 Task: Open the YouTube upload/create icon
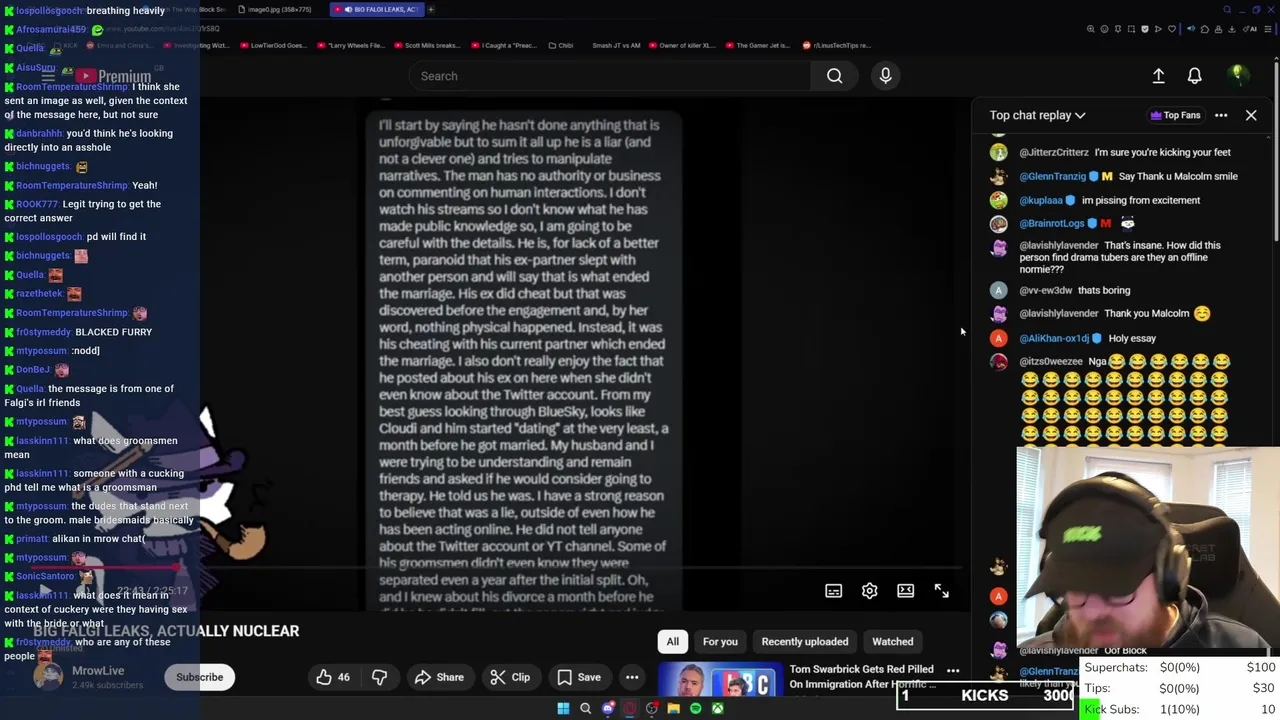1158,76
